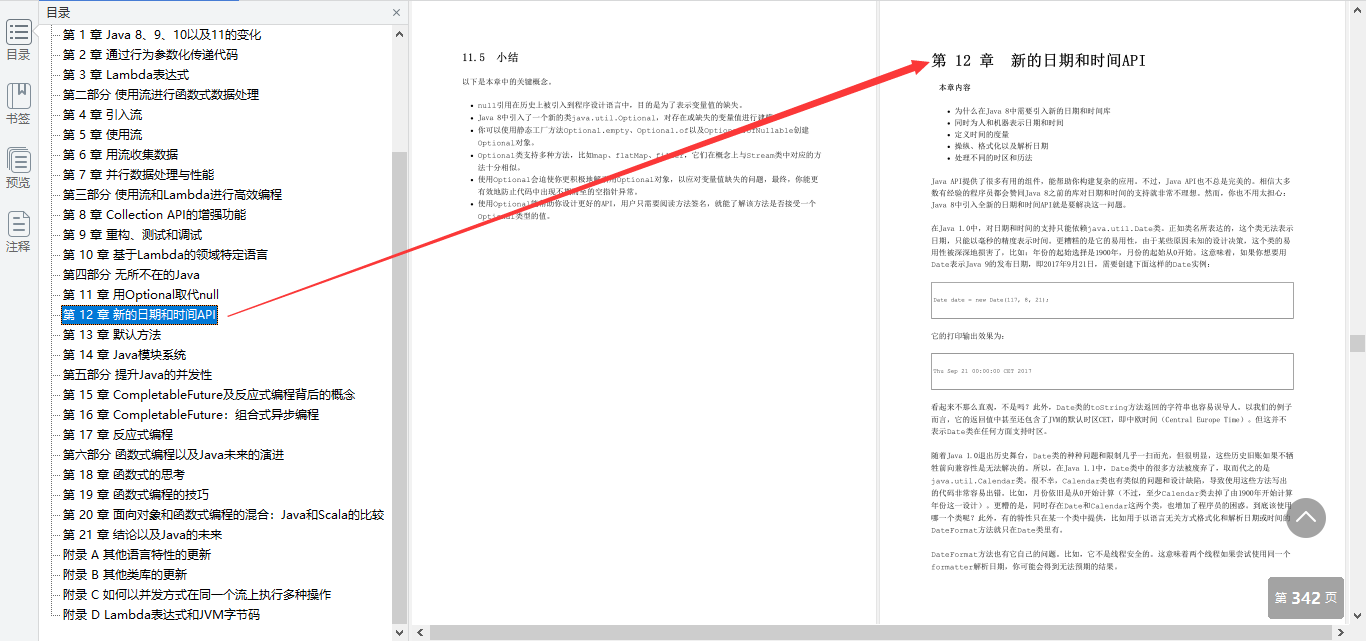This screenshot has height=641, width=1366.
Task: Click the Date date = new Date code box
Action: [x=1112, y=300]
